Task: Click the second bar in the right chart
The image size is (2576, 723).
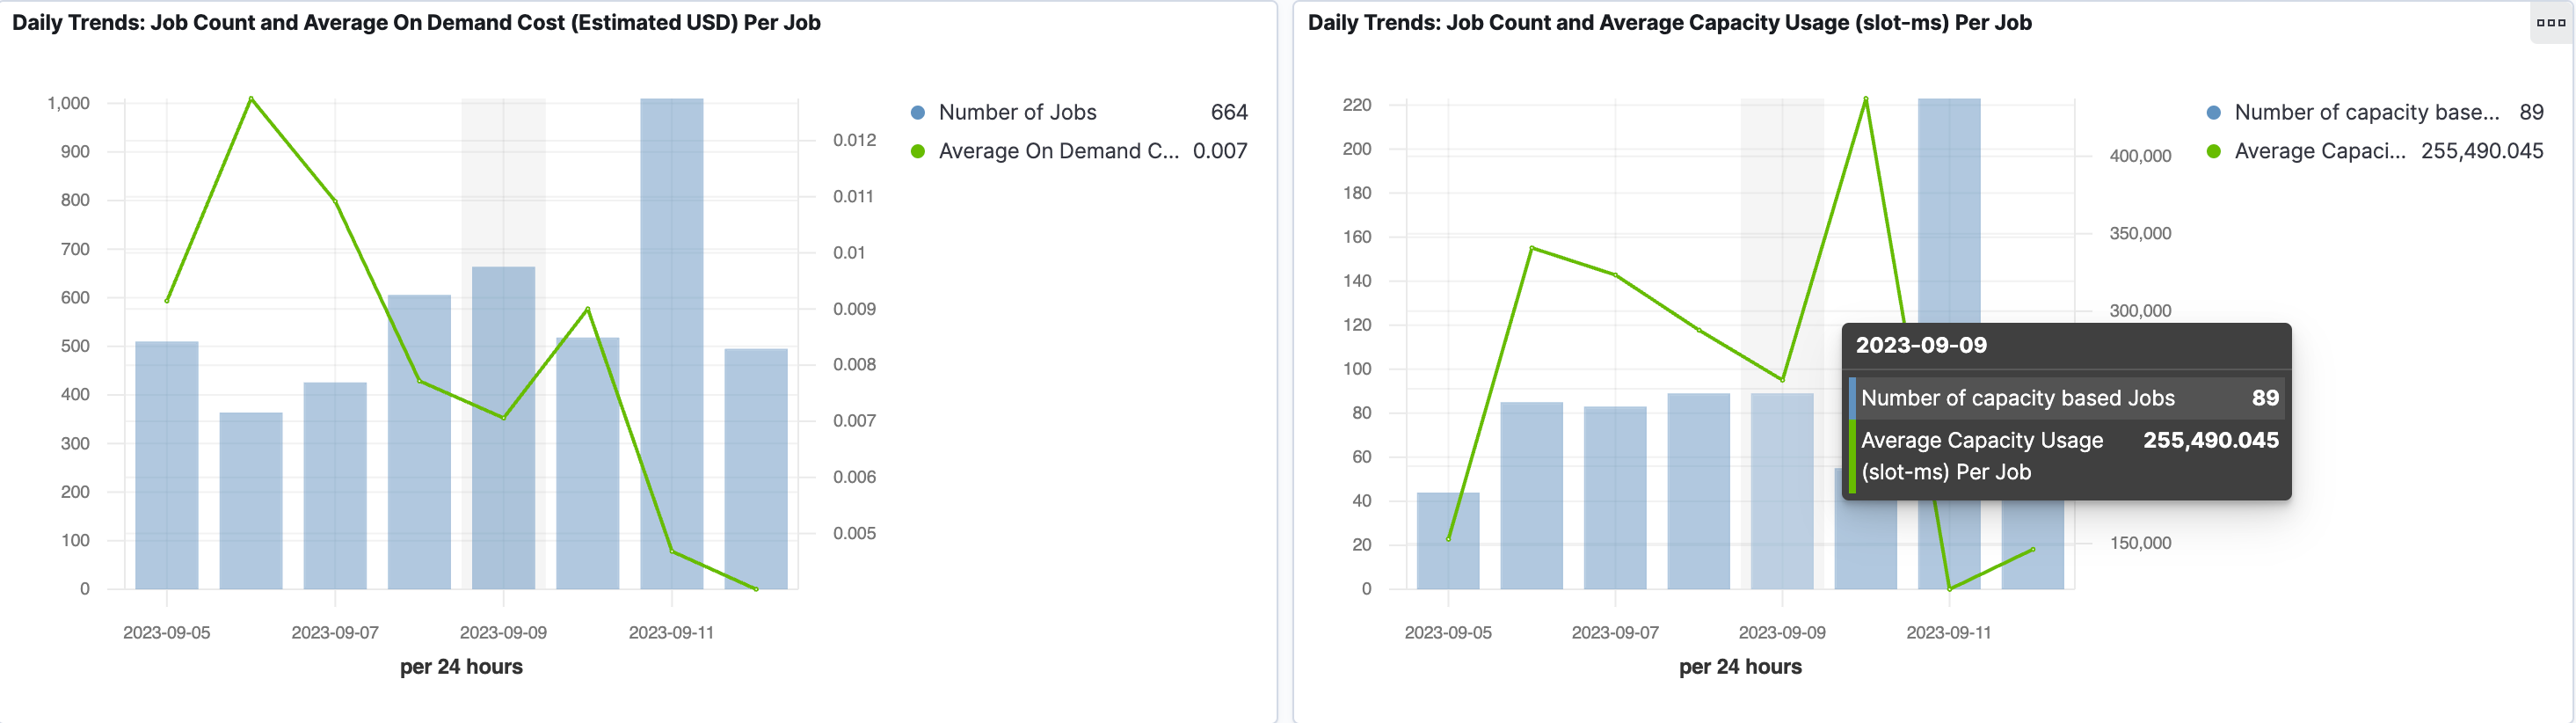Action: tap(1531, 496)
